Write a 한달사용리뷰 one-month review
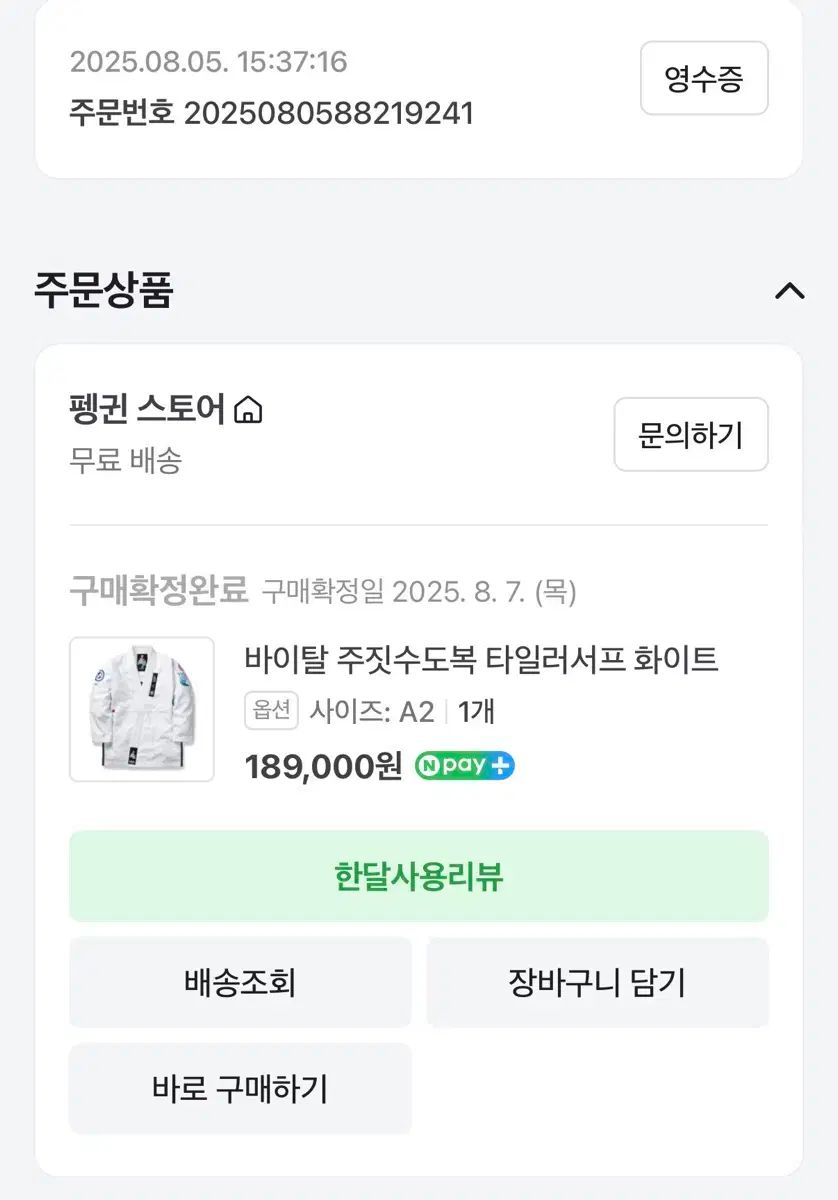 418,876
